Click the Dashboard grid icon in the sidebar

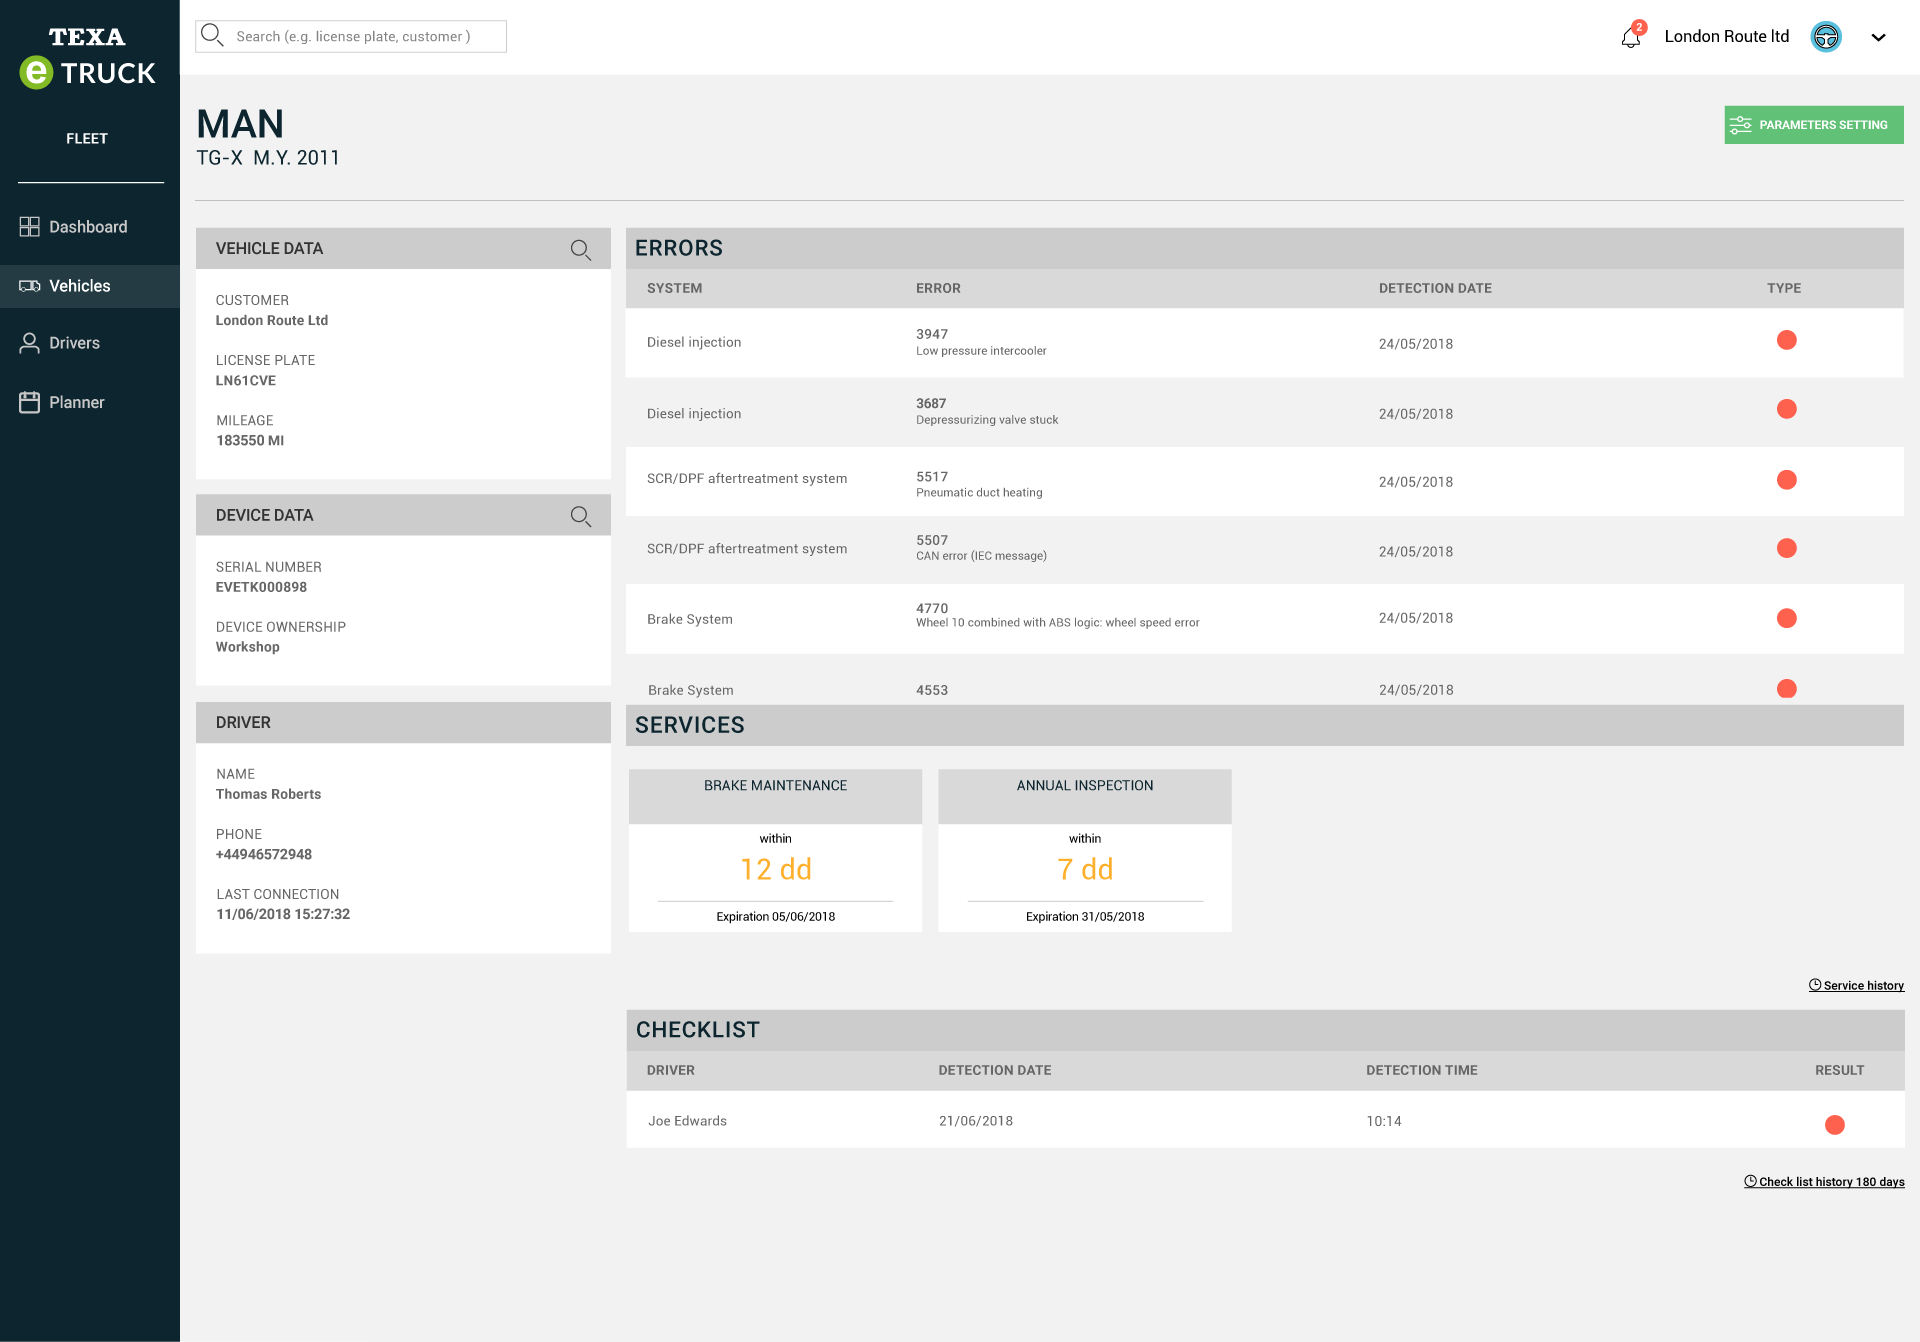(x=30, y=227)
